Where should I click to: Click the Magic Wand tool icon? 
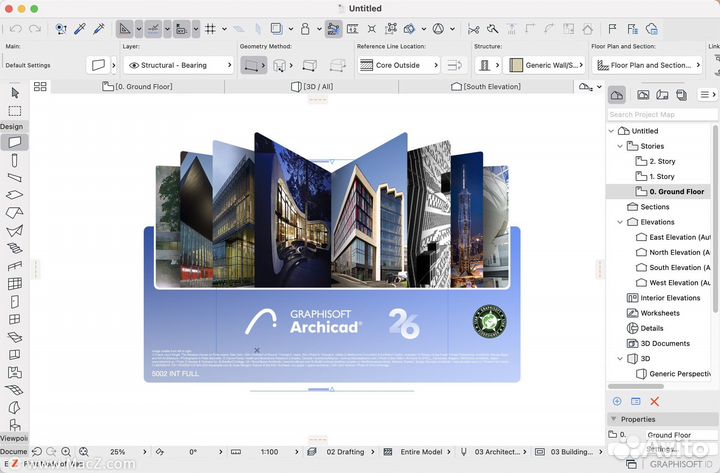coord(493,29)
